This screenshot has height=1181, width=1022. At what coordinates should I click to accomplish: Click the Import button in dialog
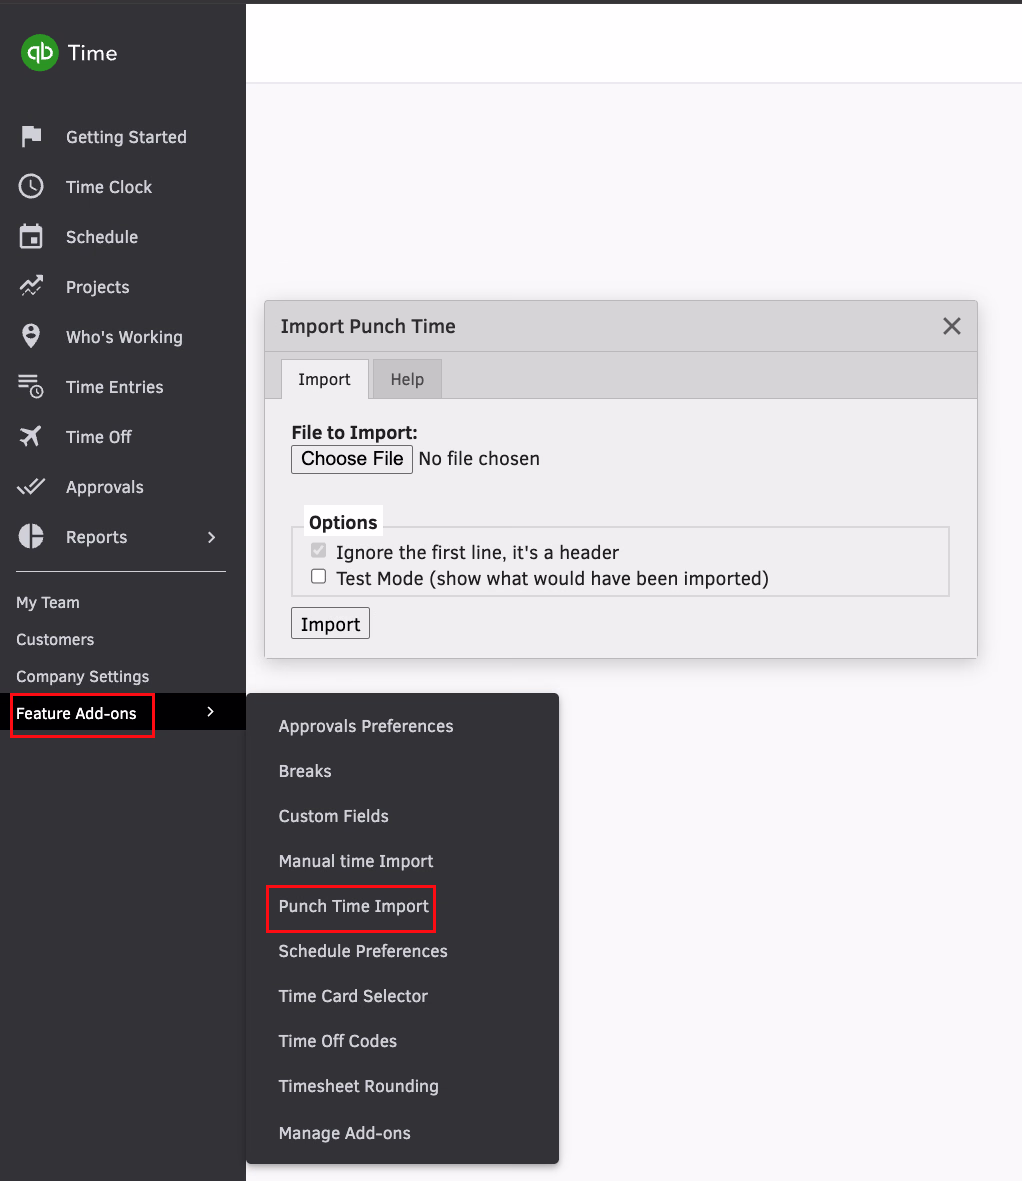click(x=331, y=624)
